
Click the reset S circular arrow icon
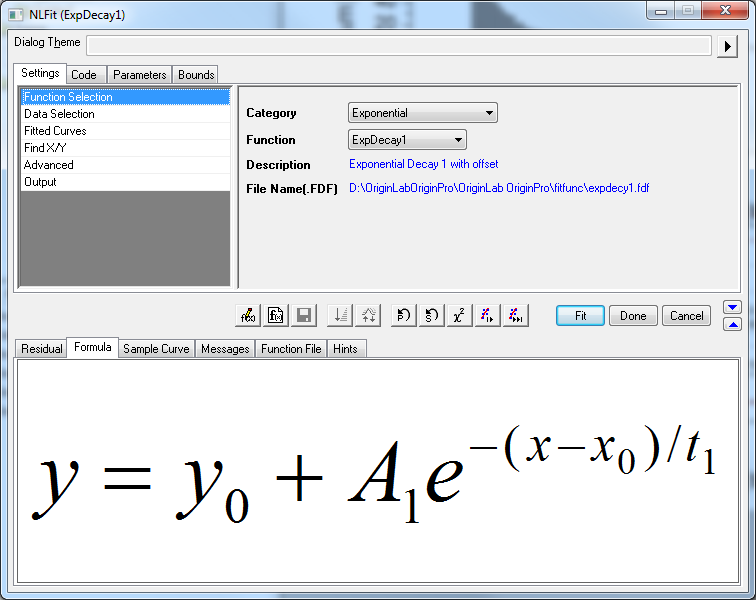click(432, 315)
